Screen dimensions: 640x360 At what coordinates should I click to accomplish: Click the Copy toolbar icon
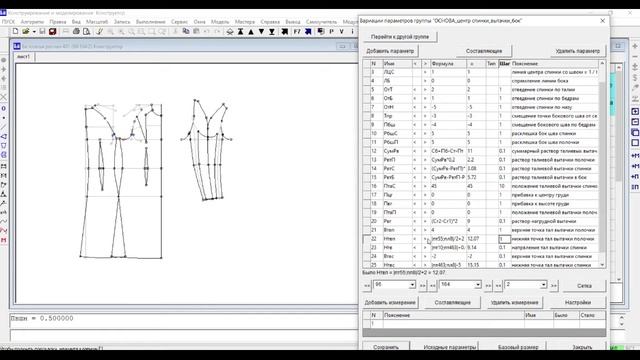coord(186,31)
